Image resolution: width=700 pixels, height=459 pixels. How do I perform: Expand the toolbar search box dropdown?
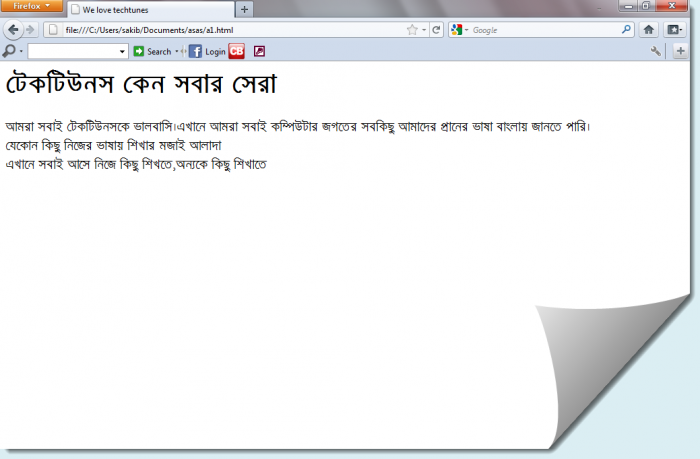[122, 51]
